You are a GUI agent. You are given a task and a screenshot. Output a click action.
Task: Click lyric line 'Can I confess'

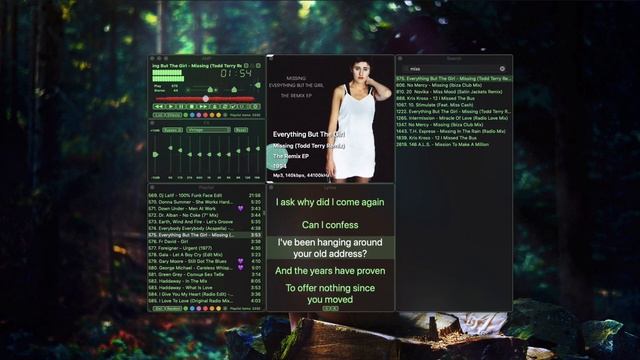[x=330, y=225]
